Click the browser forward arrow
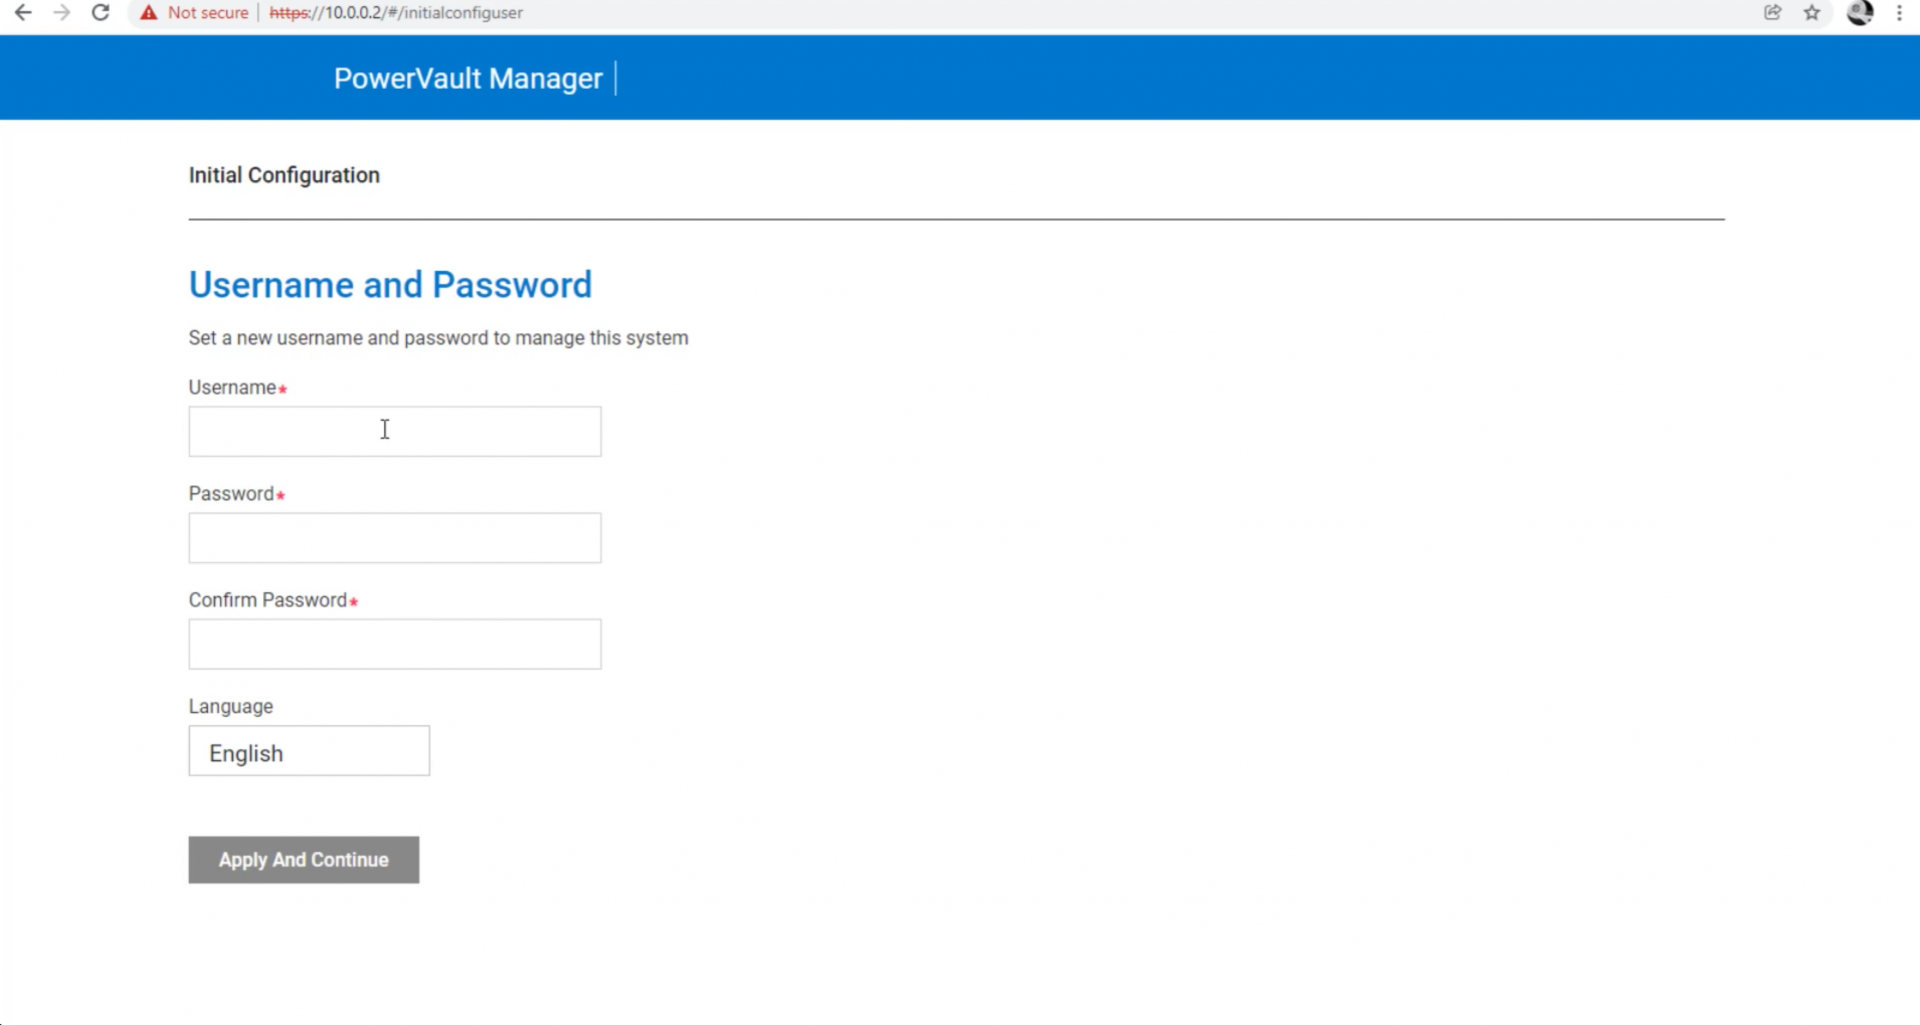This screenshot has width=1920, height=1025. click(x=62, y=13)
